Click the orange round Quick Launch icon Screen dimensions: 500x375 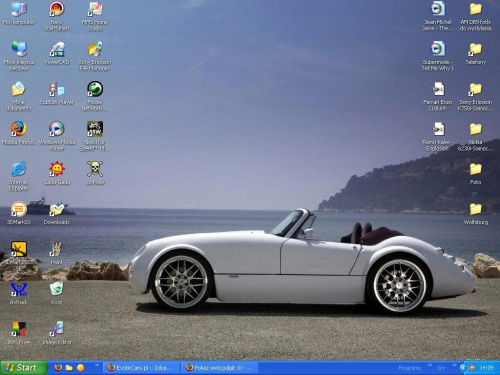pyautogui.click(x=81, y=368)
